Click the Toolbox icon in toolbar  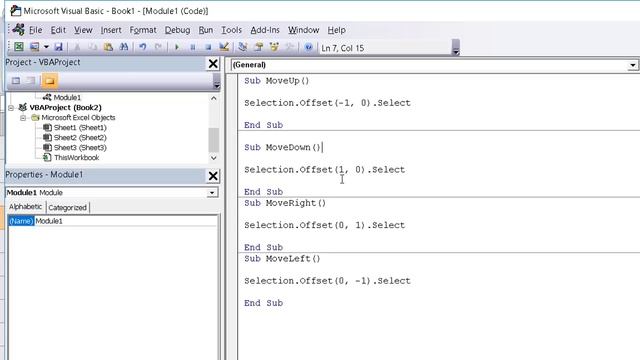290,47
